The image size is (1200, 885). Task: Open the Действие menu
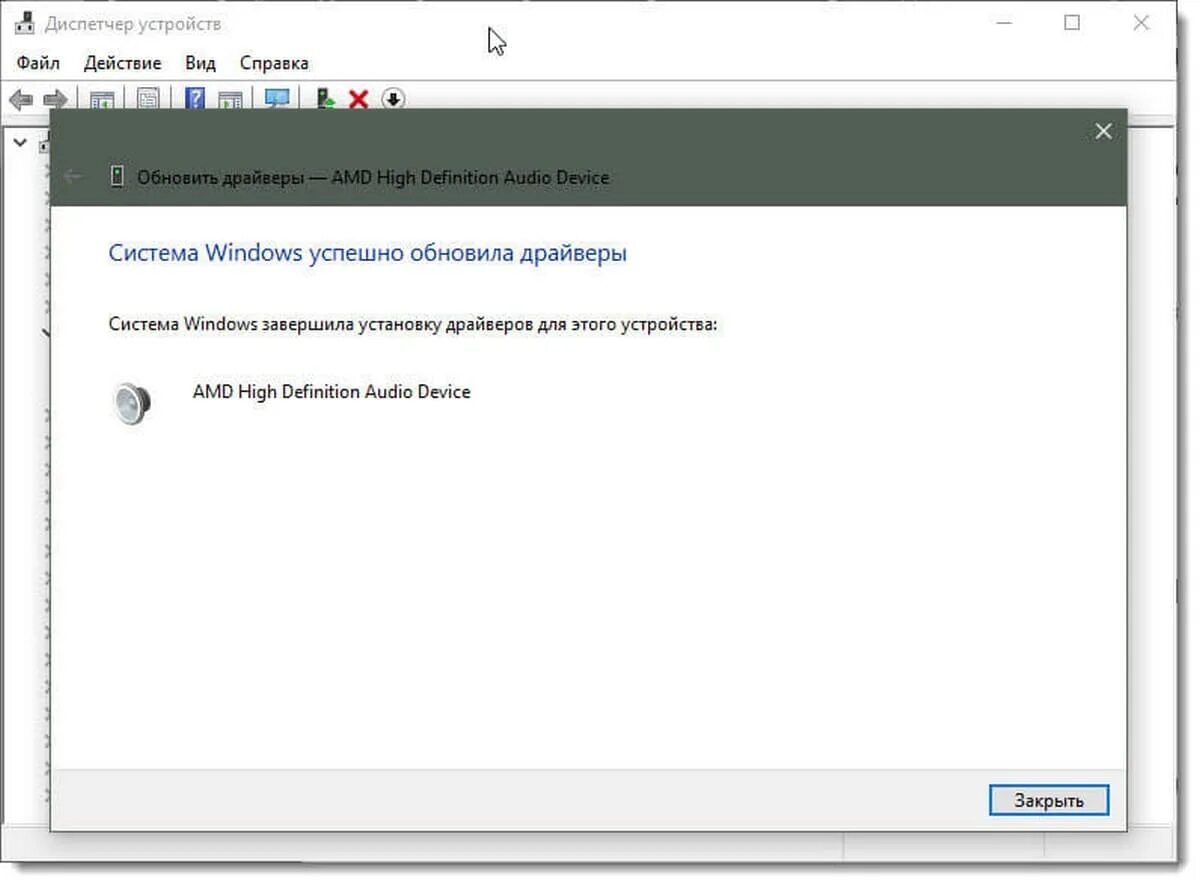click(x=122, y=63)
